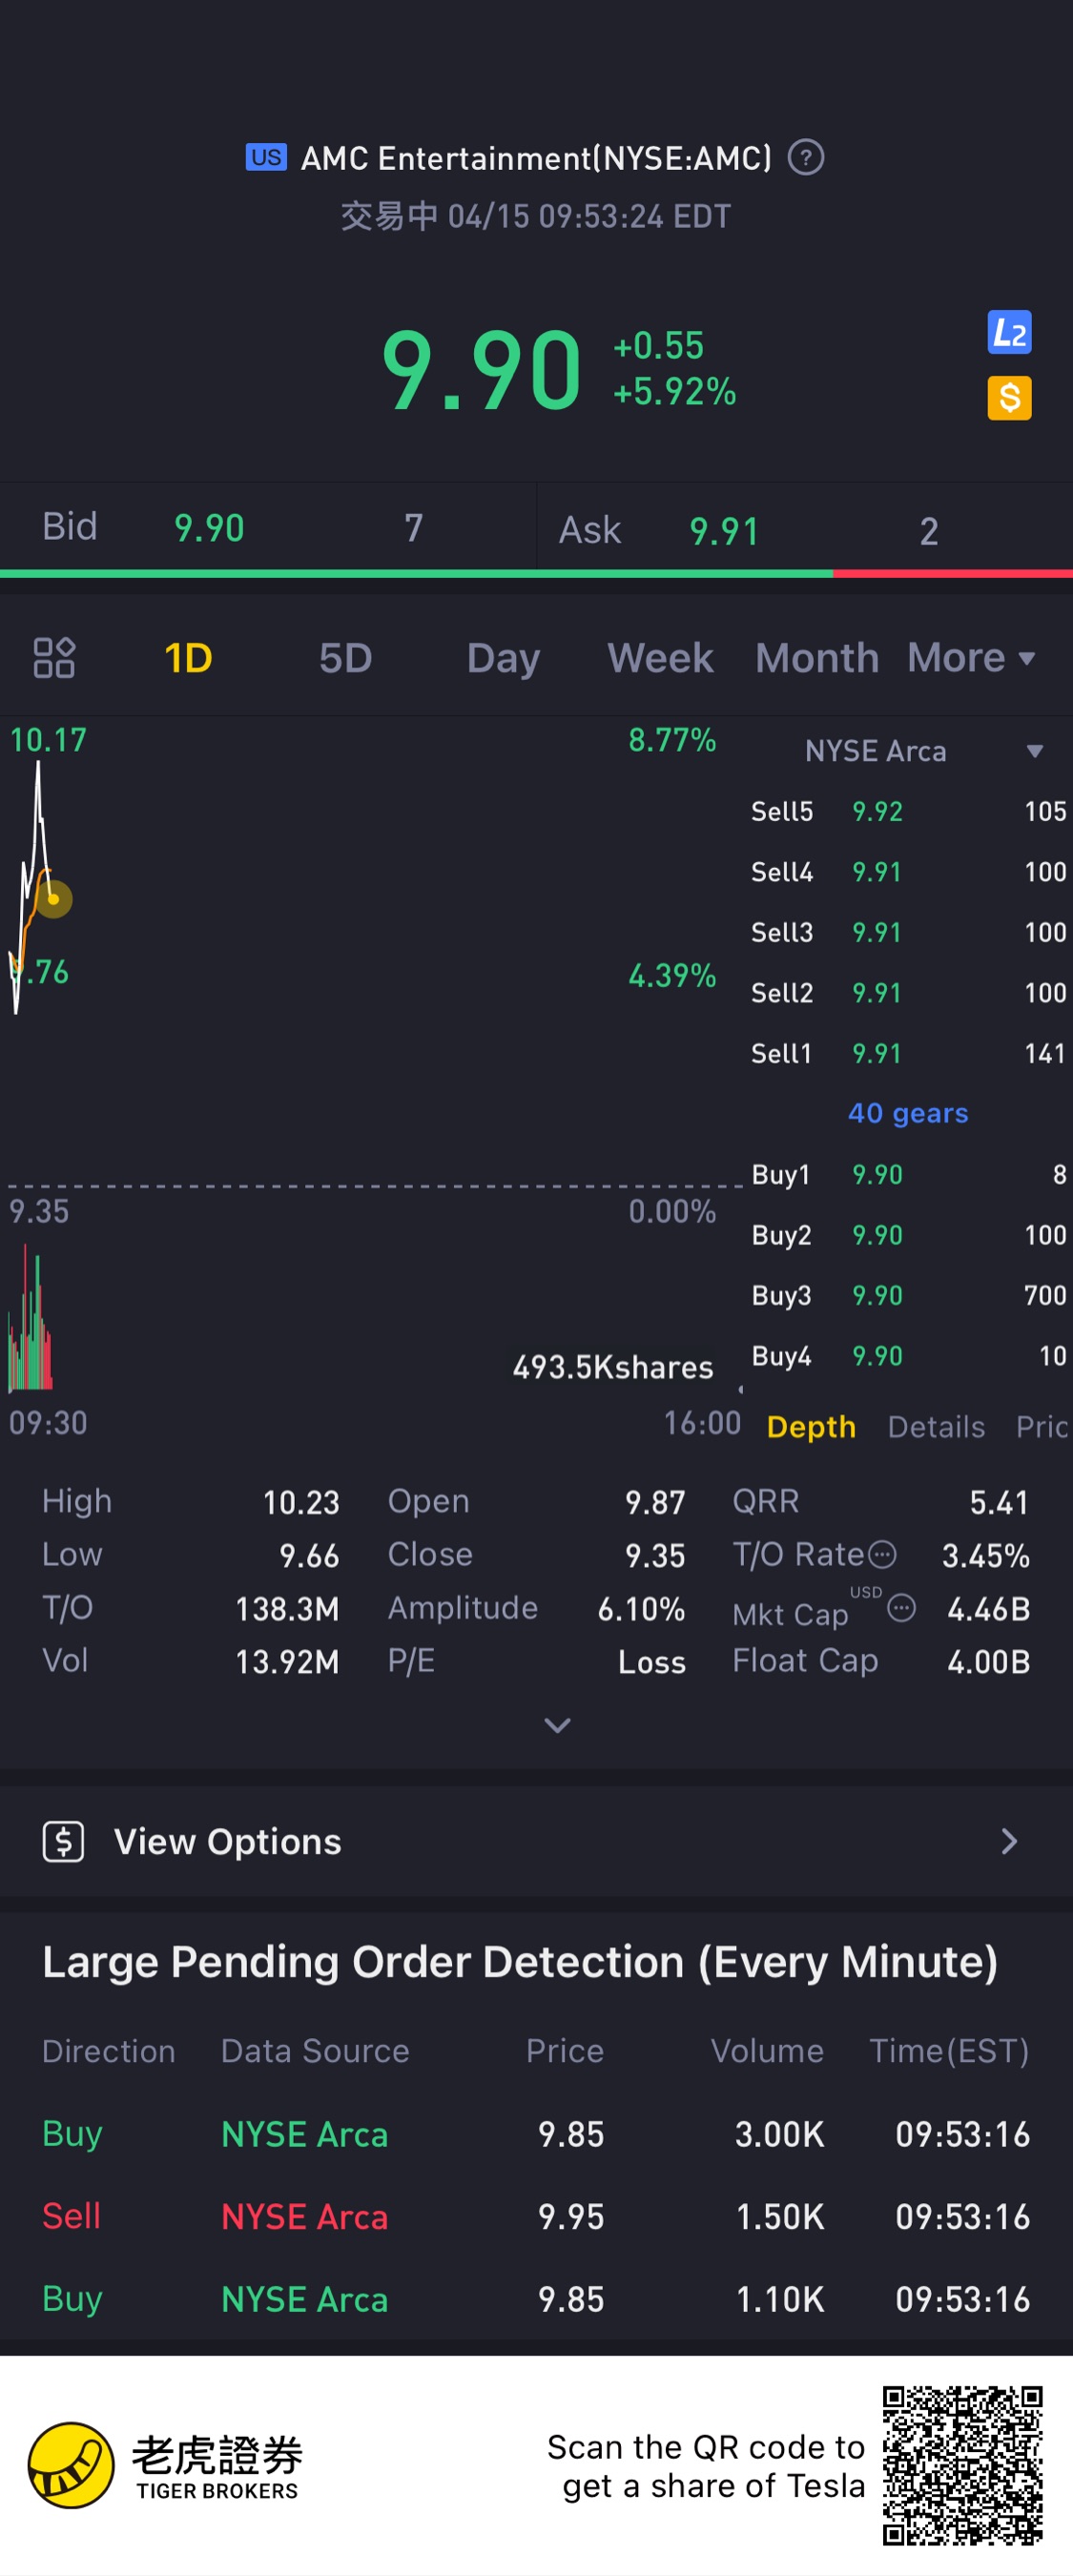The image size is (1073, 2576).
Task: Switch to the 5D chart tab
Action: click(x=345, y=657)
